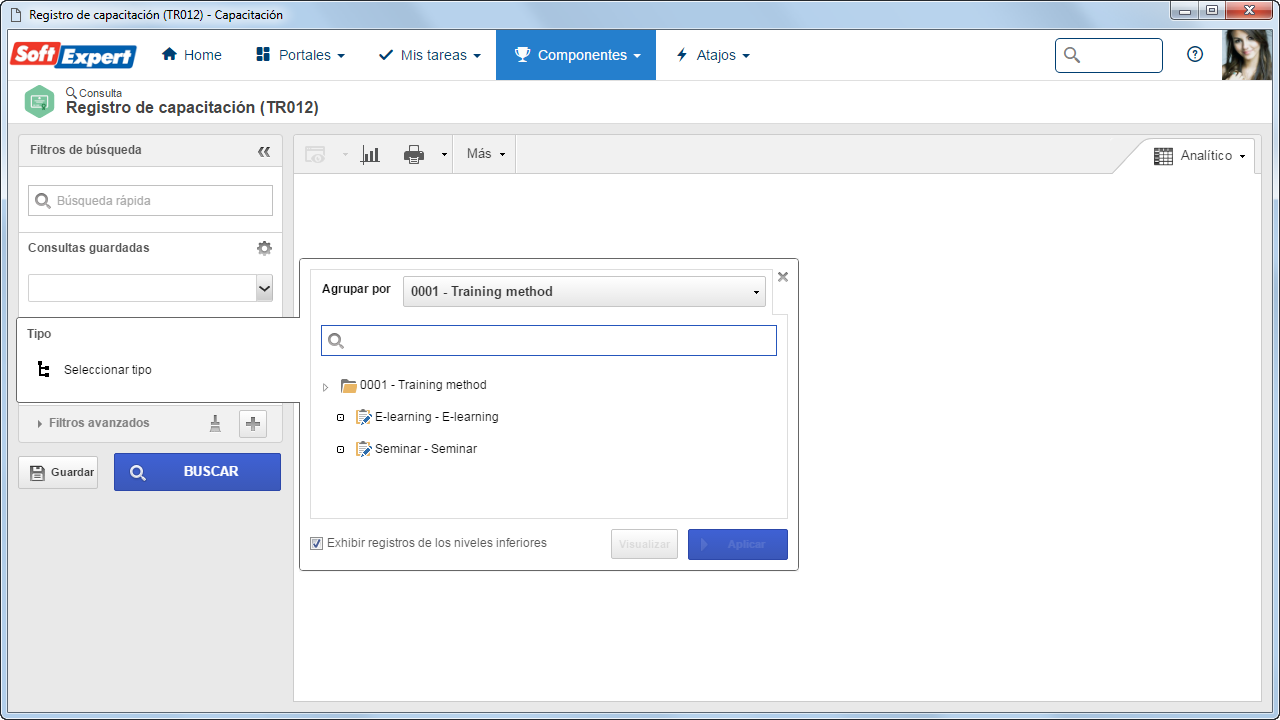Open the Agrupar por combo box

(x=584, y=292)
